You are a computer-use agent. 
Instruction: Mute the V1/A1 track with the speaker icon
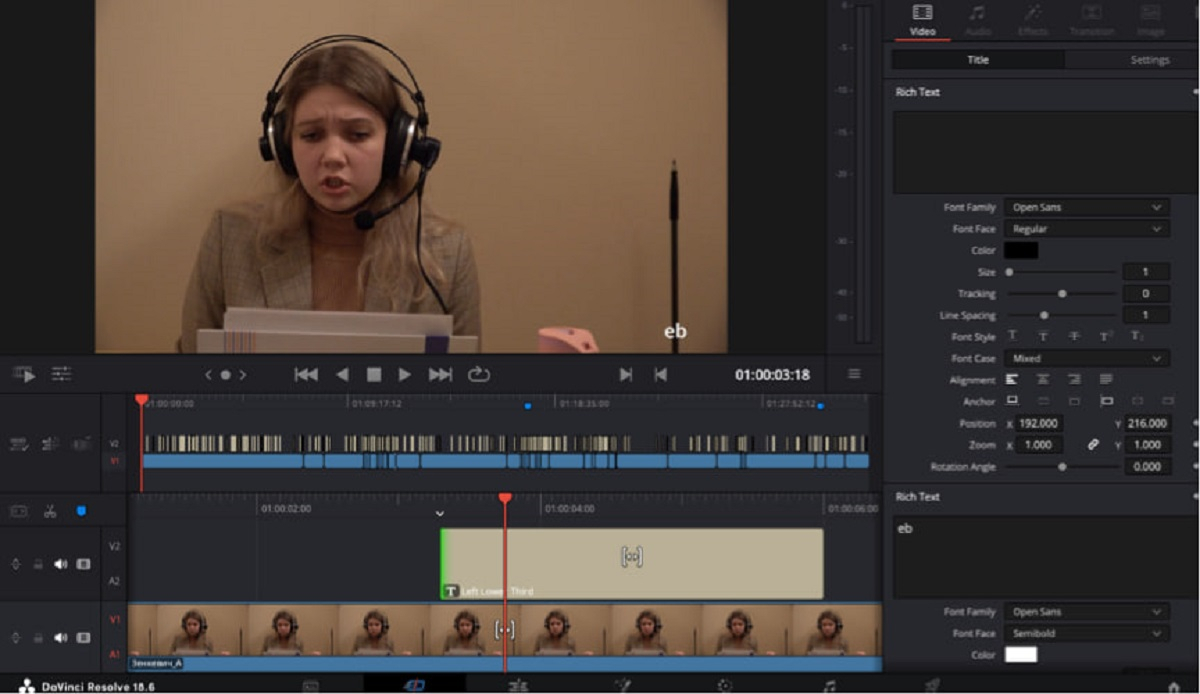(x=60, y=637)
